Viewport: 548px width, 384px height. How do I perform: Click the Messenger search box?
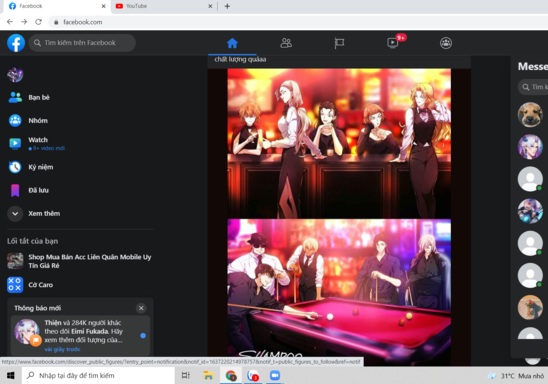click(x=533, y=87)
